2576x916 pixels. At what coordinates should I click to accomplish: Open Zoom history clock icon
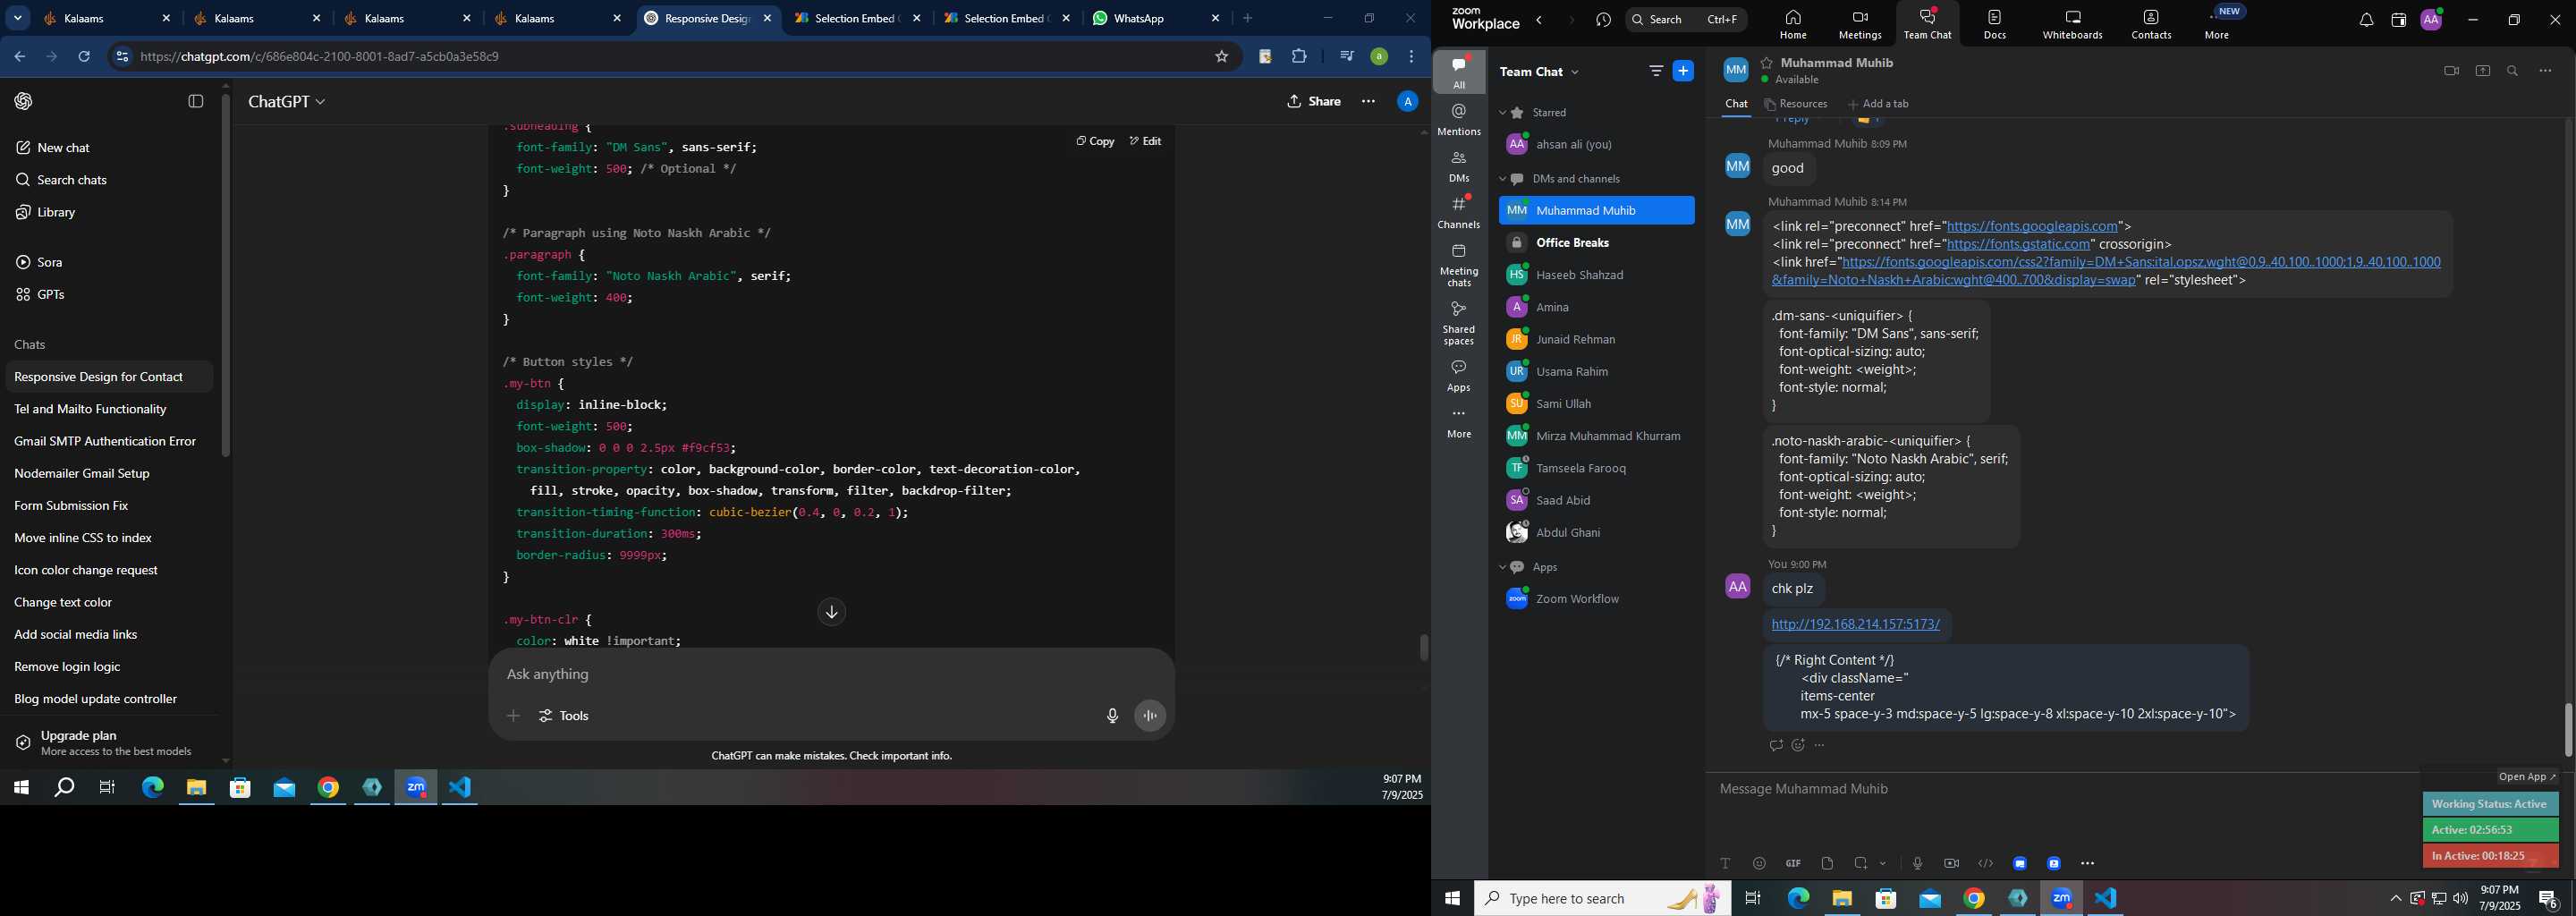click(x=1604, y=20)
